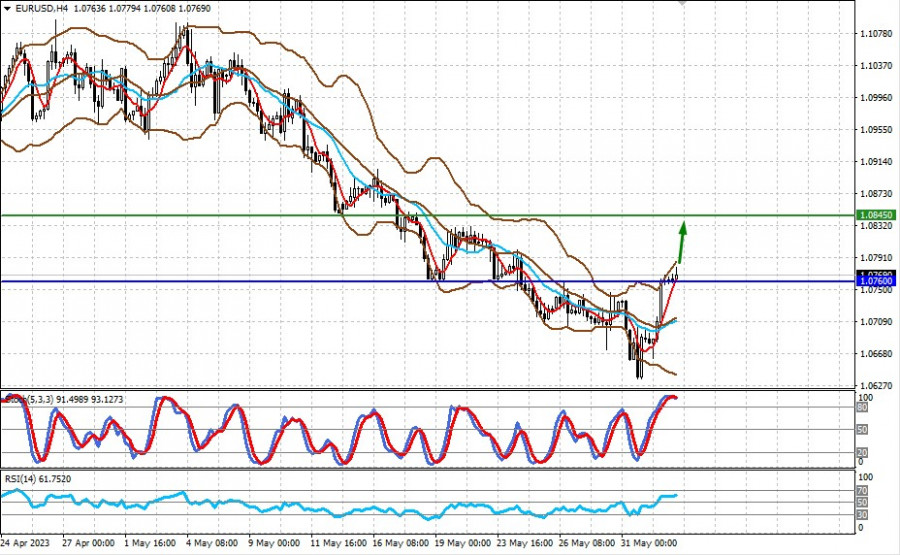900x555 pixels.
Task: Click the 1.06270 price scale label
Action: 876,386
